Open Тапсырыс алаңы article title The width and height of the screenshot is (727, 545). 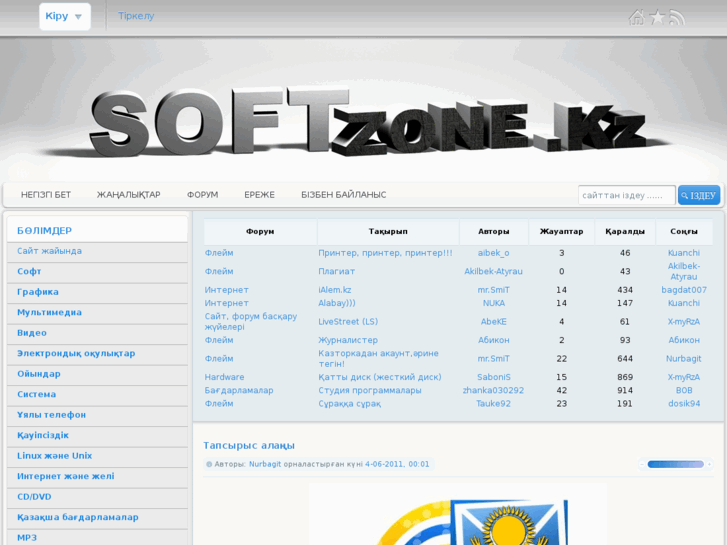click(249, 445)
